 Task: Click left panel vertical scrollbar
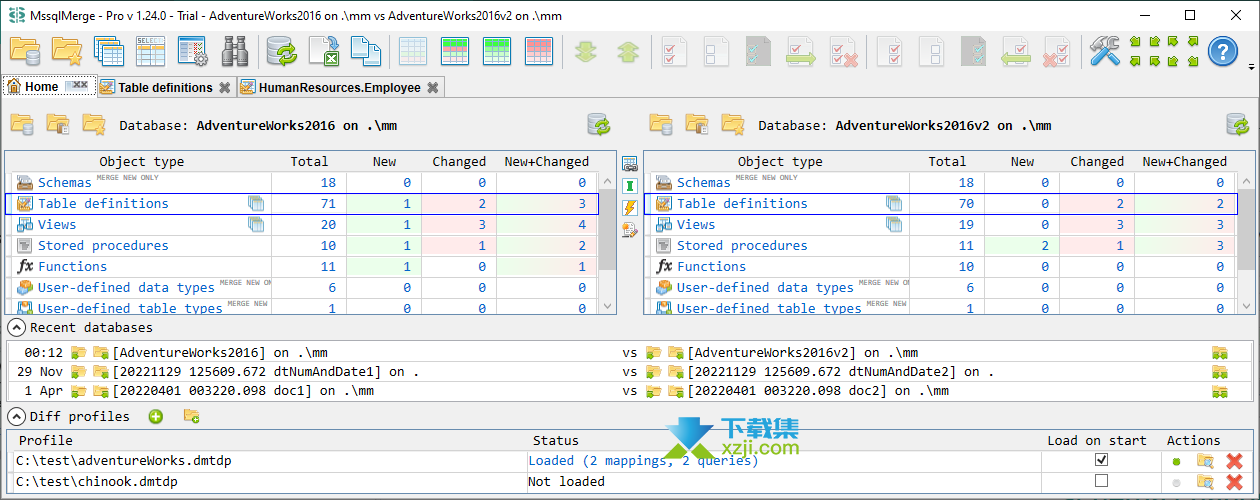click(x=607, y=243)
